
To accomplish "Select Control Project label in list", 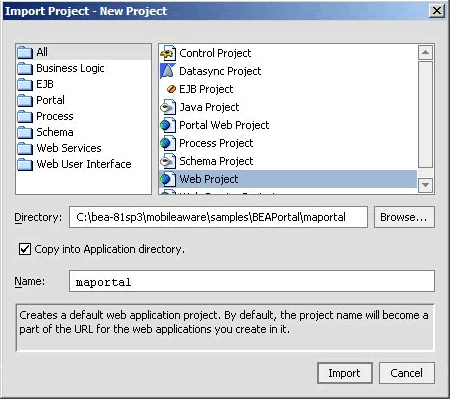I will [x=215, y=53].
